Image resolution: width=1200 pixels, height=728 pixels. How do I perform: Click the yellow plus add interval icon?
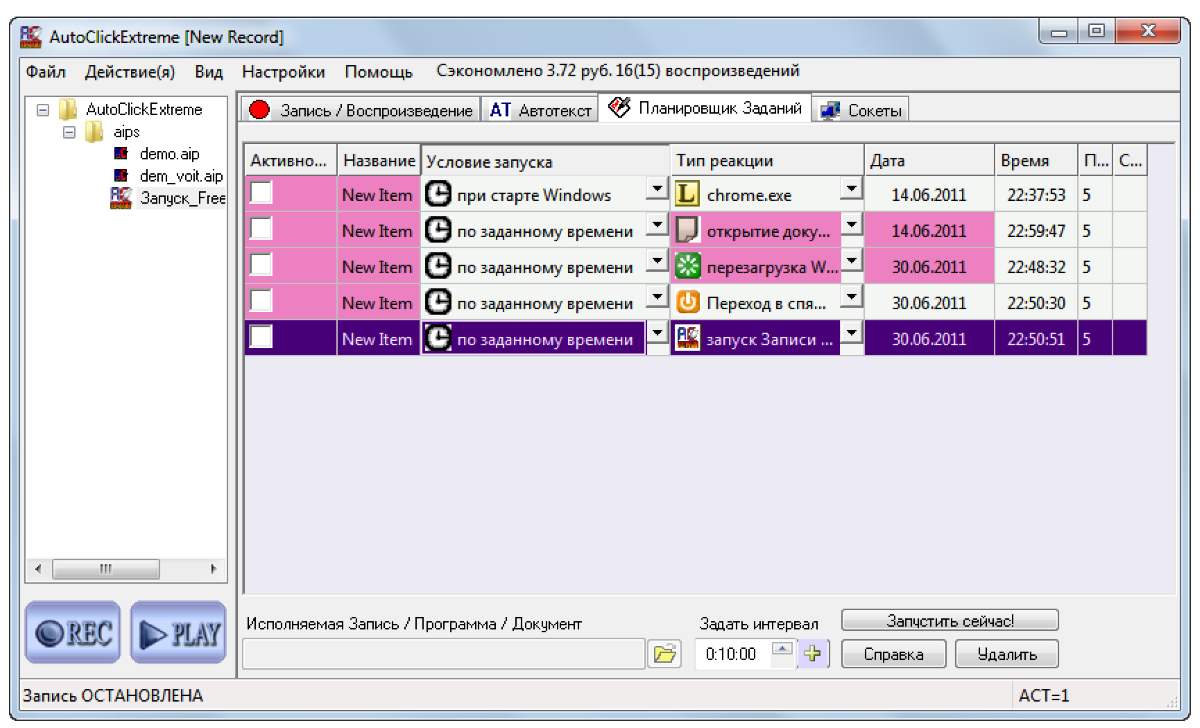[x=811, y=654]
